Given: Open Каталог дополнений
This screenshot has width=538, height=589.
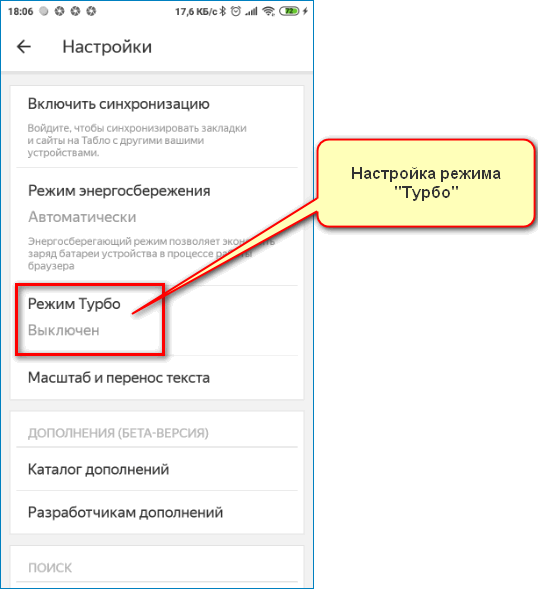Looking at the screenshot, I should (157, 469).
